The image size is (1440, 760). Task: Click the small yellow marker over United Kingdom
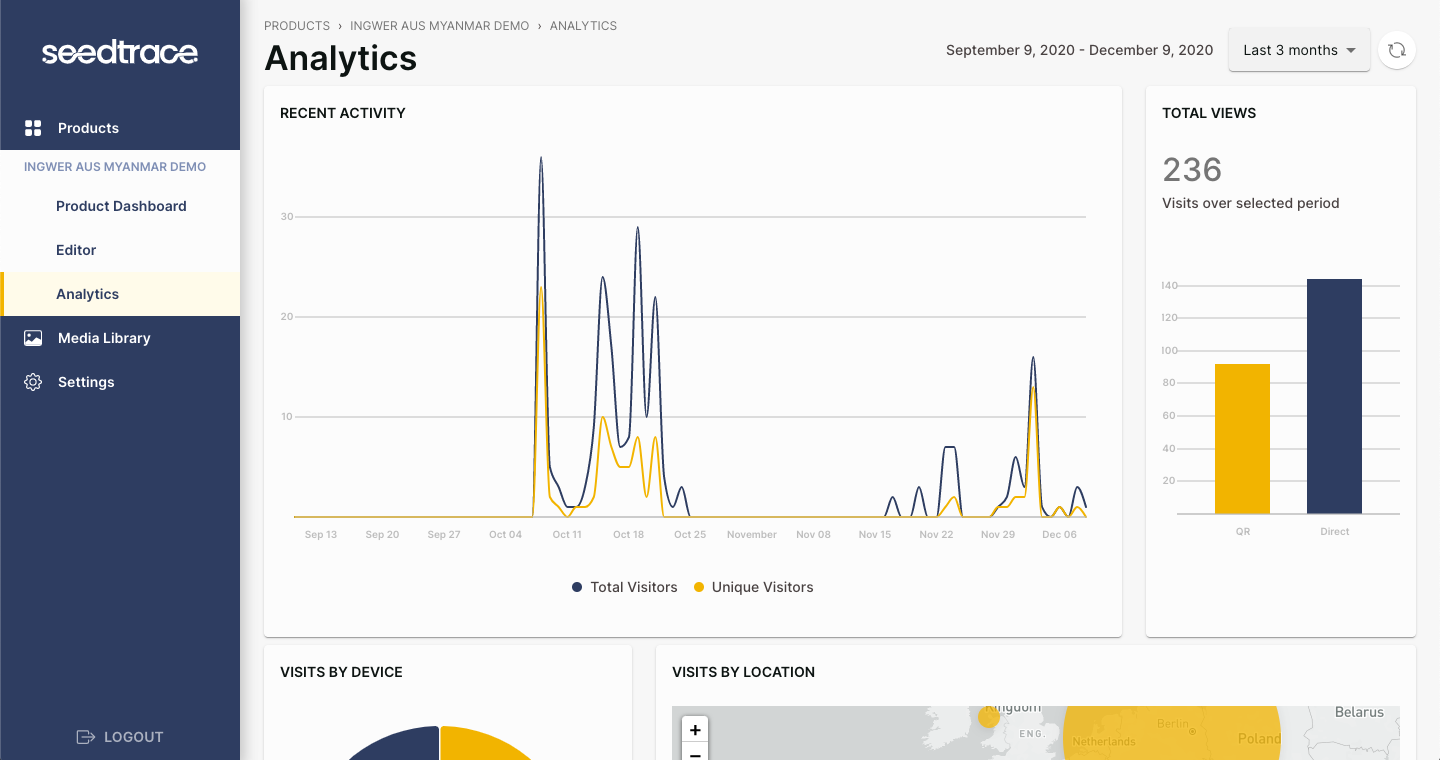point(989,716)
